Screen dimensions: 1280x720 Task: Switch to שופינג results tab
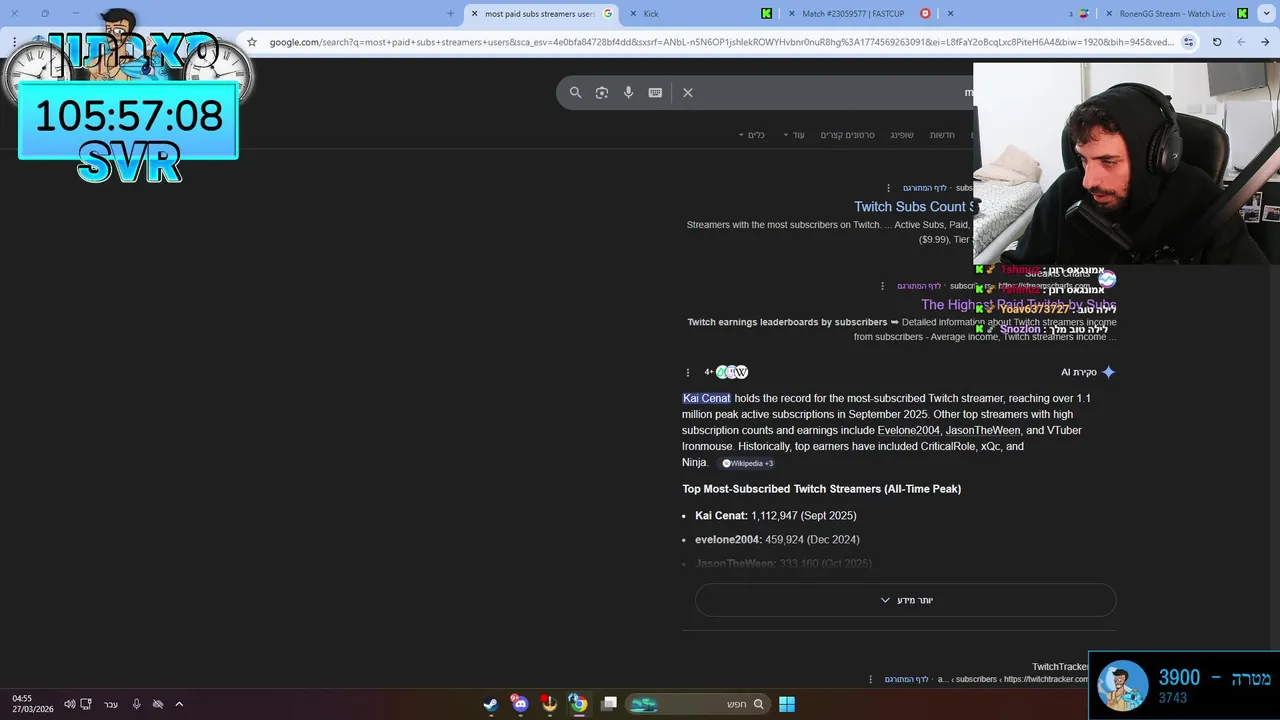[902, 135]
